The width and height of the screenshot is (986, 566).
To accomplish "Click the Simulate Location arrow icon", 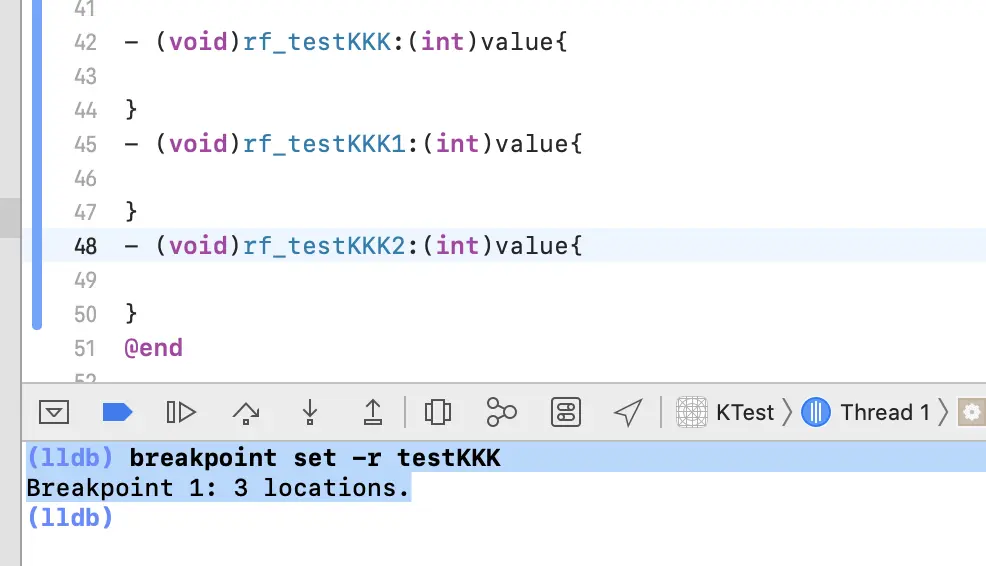I will coord(628,413).
